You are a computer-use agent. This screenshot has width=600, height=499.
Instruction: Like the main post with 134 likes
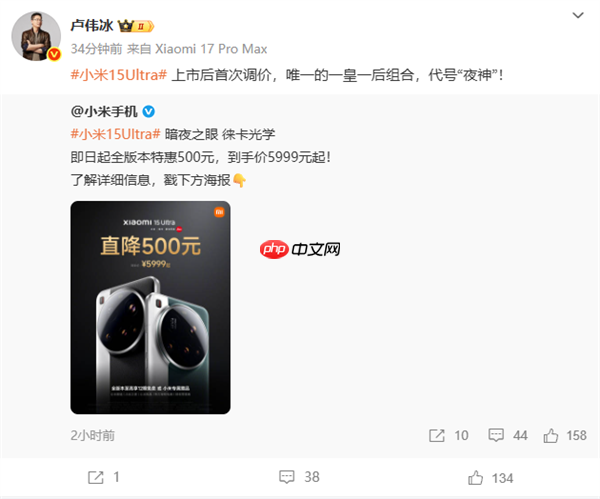[x=475, y=478]
